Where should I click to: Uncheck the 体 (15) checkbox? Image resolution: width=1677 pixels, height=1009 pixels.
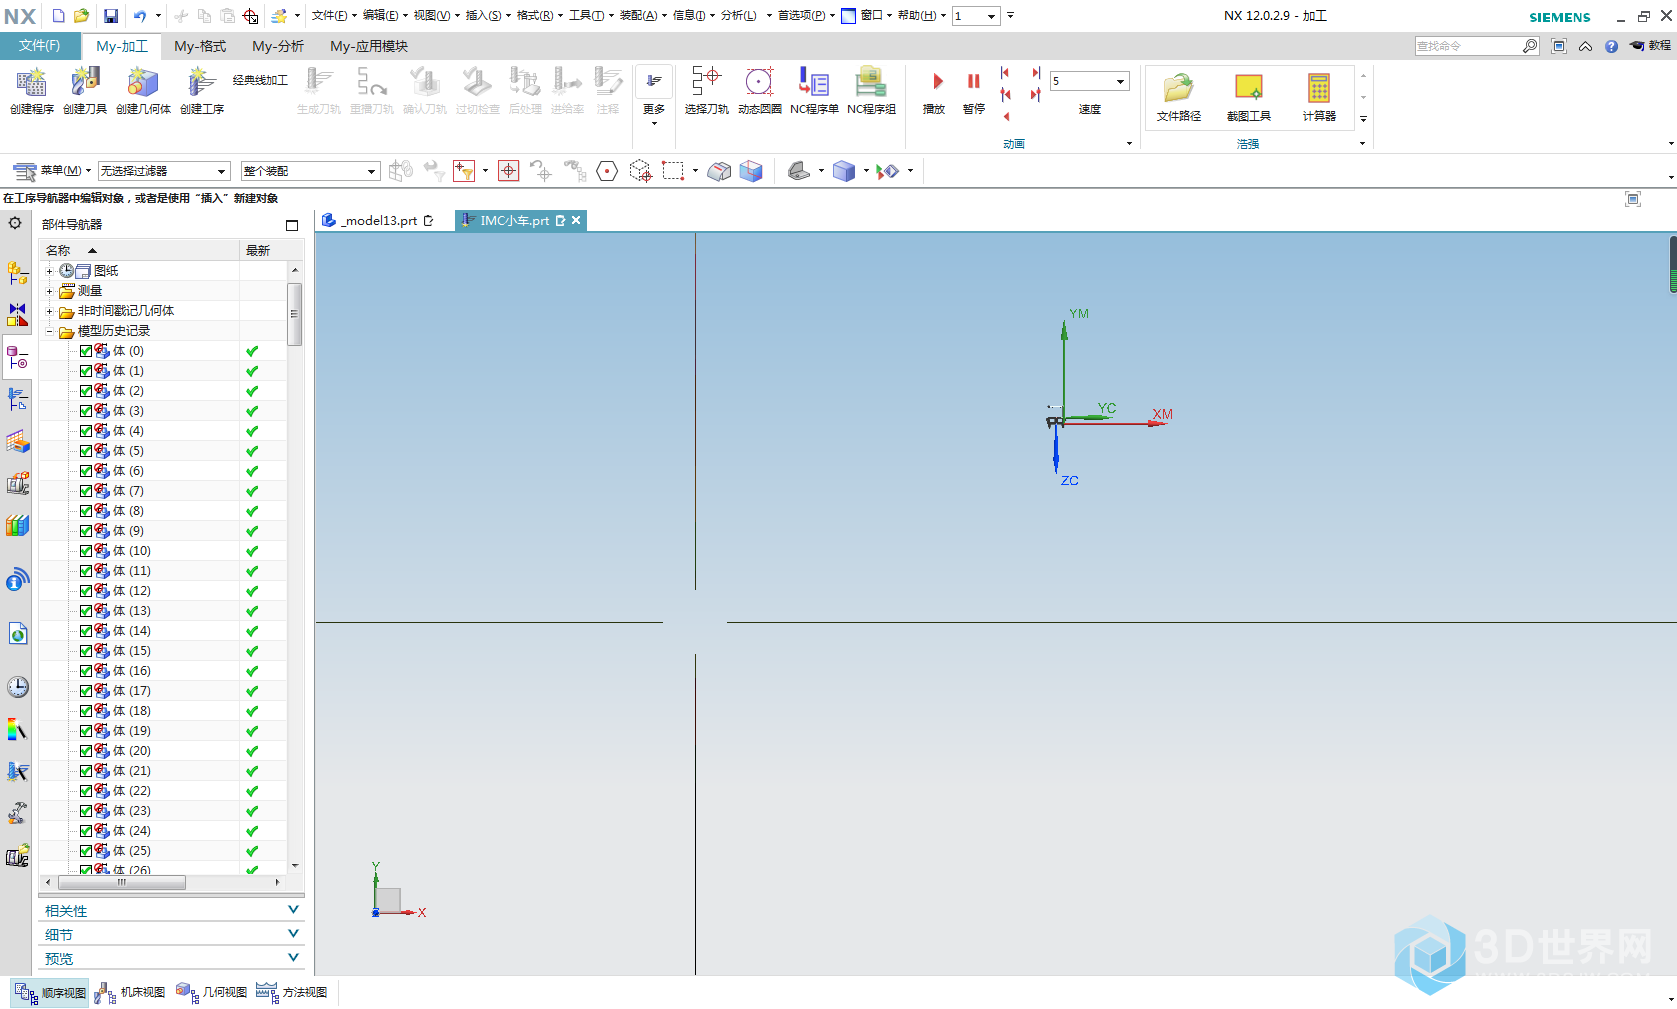click(86, 651)
